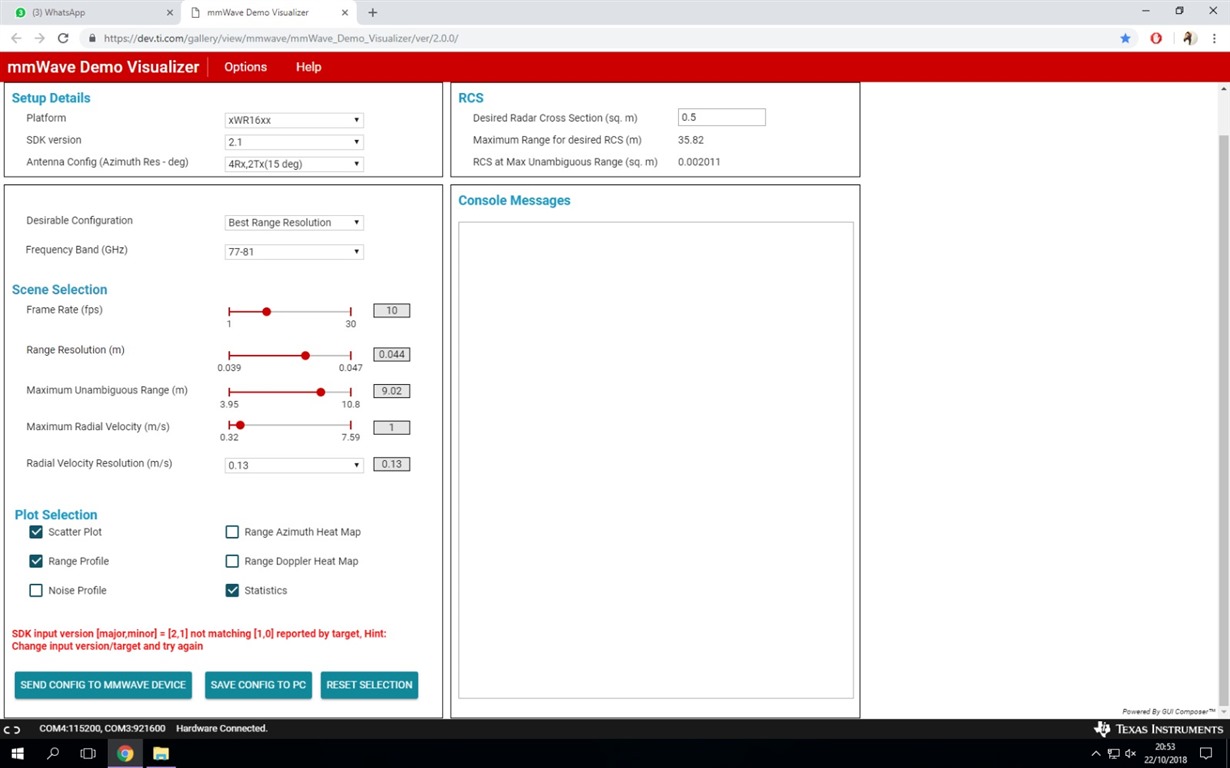This screenshot has width=1230, height=768.
Task: Open the Help menu
Action: 308,67
